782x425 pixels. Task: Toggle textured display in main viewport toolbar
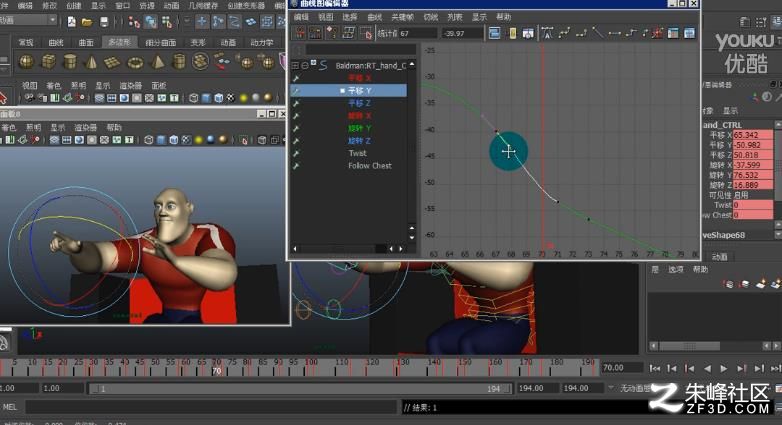[230, 98]
